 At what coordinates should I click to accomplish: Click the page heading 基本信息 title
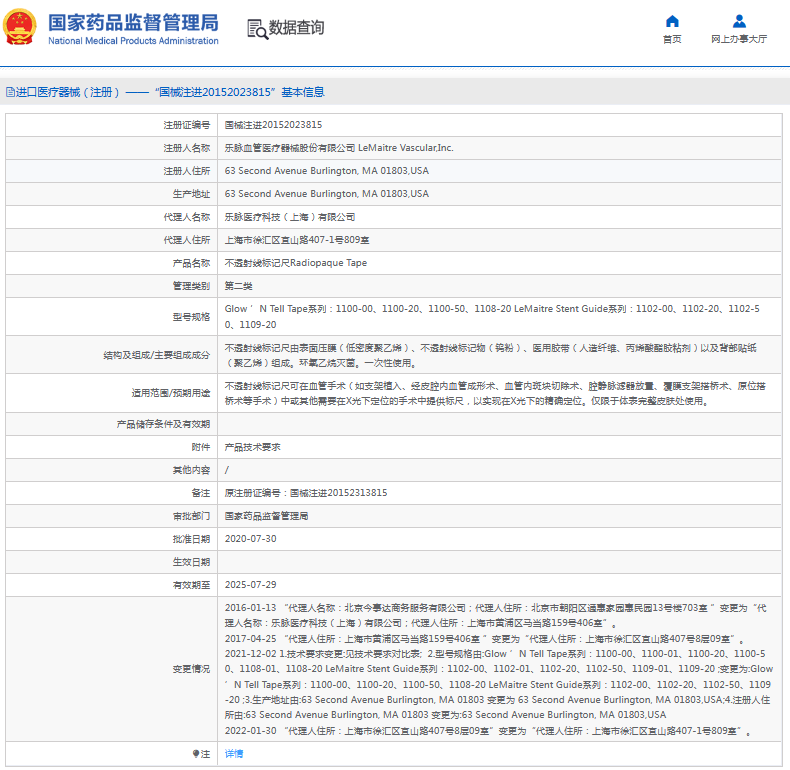coord(303,92)
